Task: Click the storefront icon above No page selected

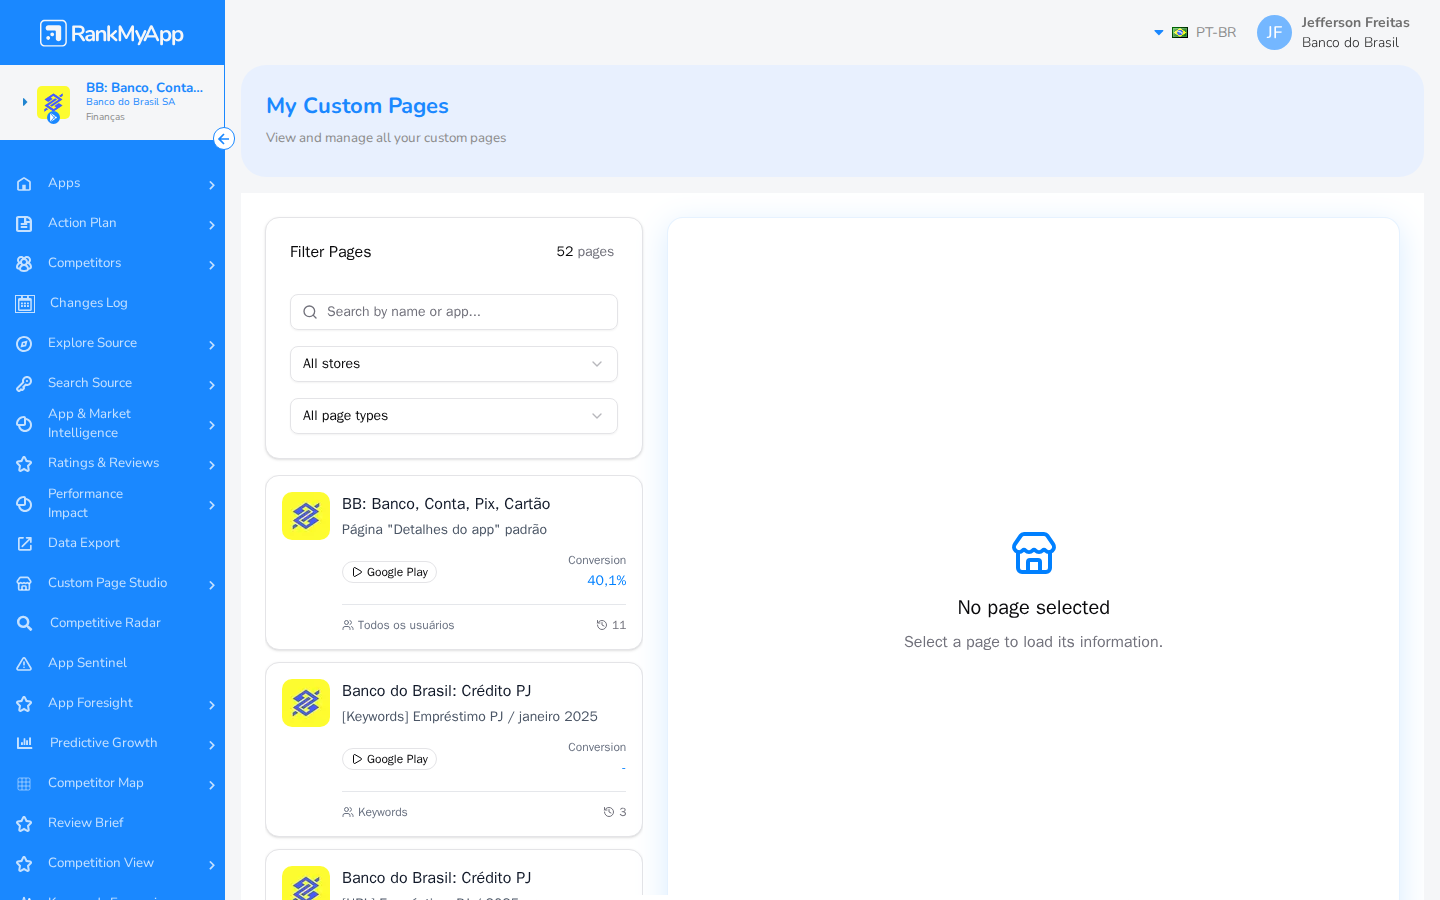Action: (x=1033, y=553)
